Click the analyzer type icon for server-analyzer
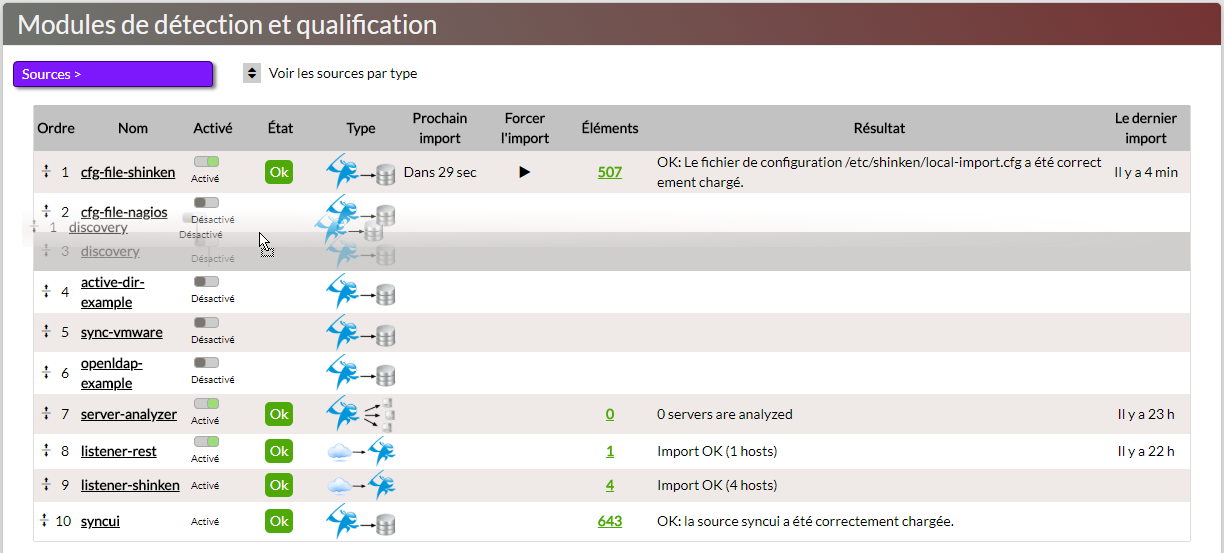The height and width of the screenshot is (553, 1224). tap(360, 414)
